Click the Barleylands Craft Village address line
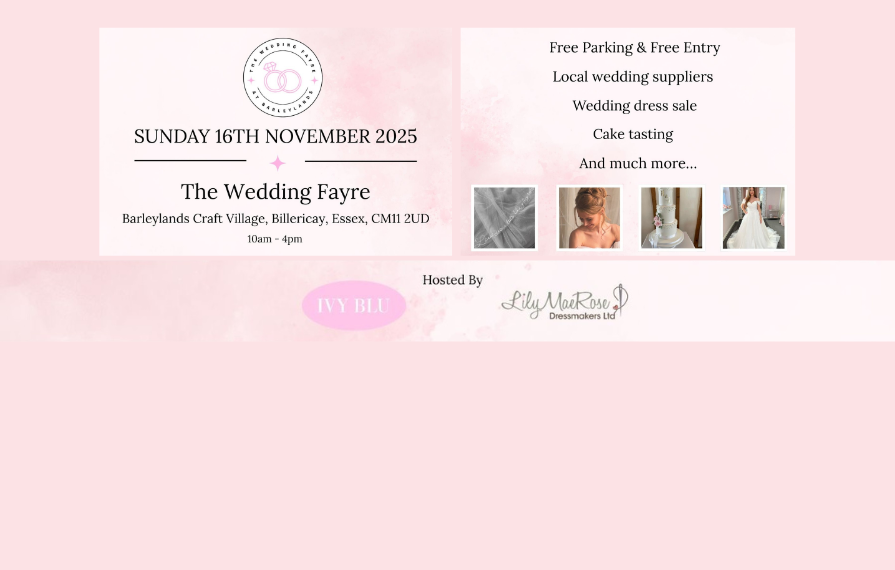 [x=276, y=219]
